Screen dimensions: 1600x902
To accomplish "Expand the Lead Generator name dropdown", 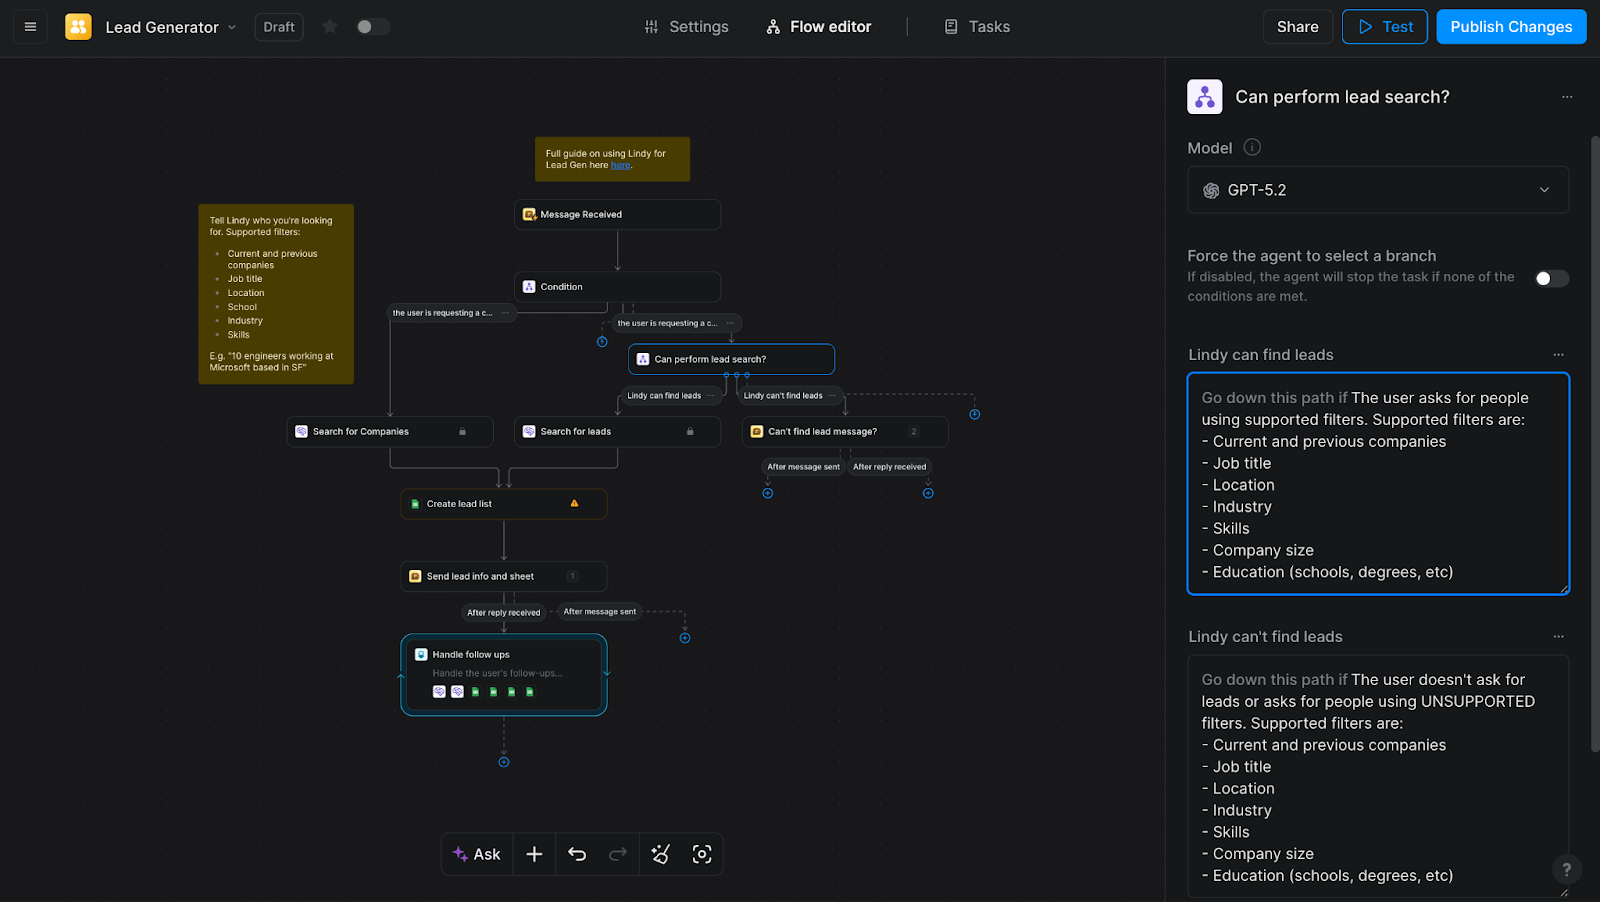I will click(232, 27).
